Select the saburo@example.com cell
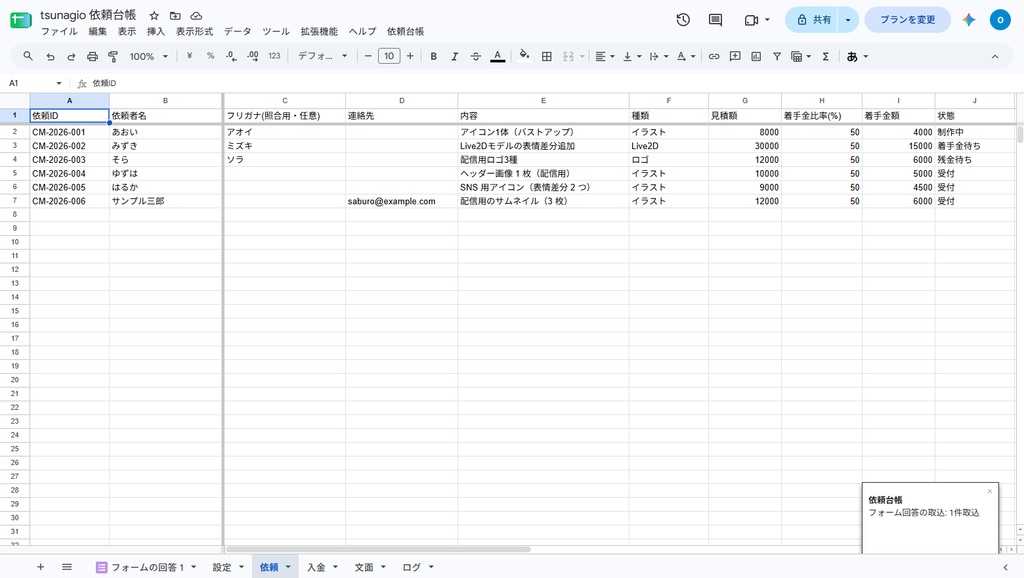This screenshot has height=578, width=1024. pyautogui.click(x=401, y=201)
